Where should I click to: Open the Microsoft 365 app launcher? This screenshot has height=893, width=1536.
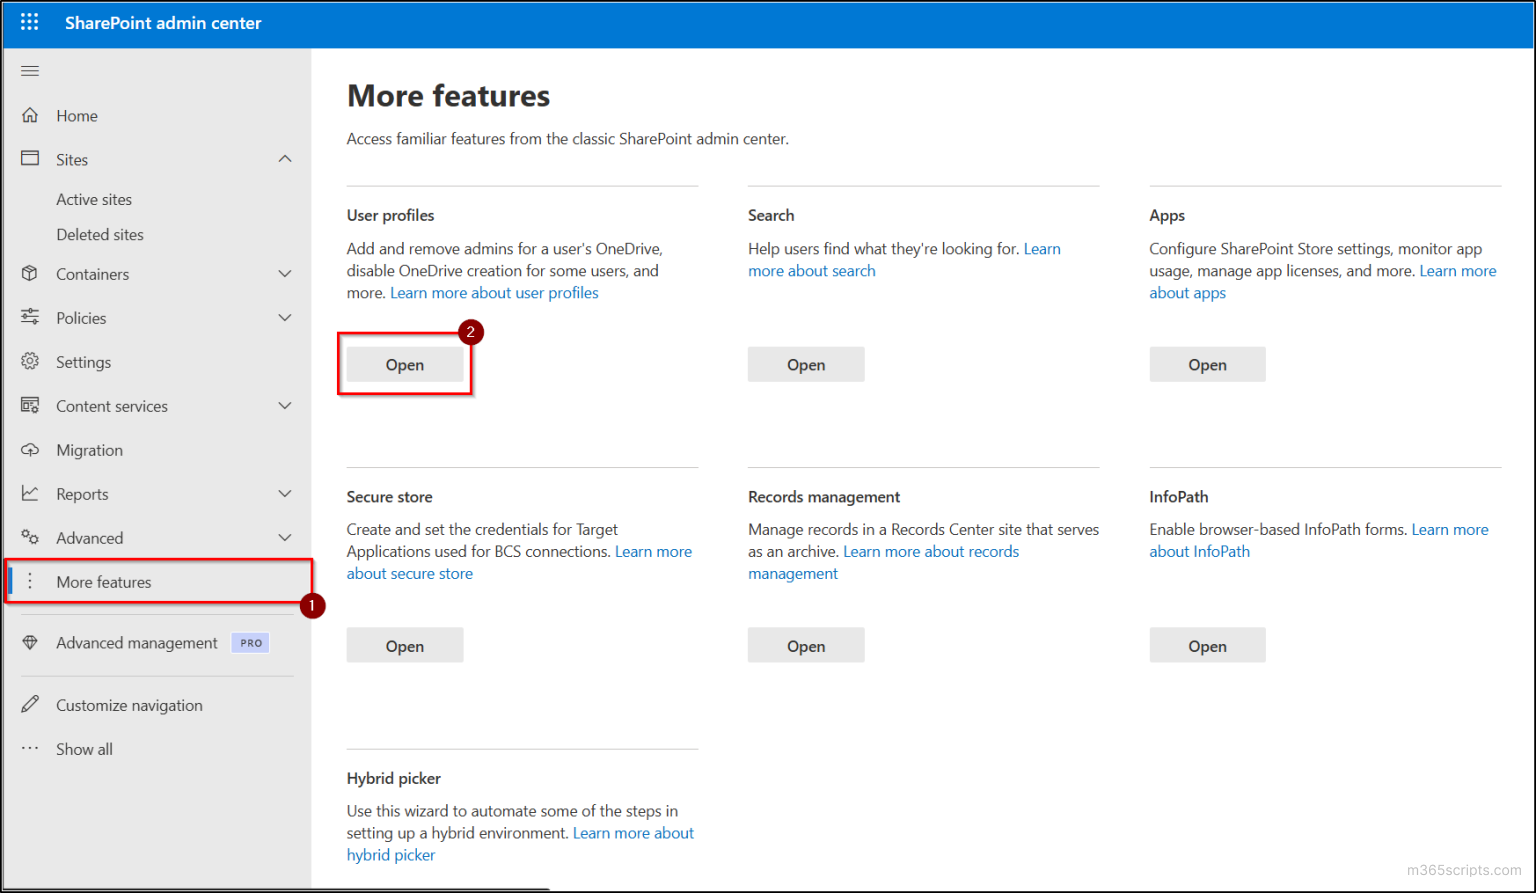click(29, 21)
